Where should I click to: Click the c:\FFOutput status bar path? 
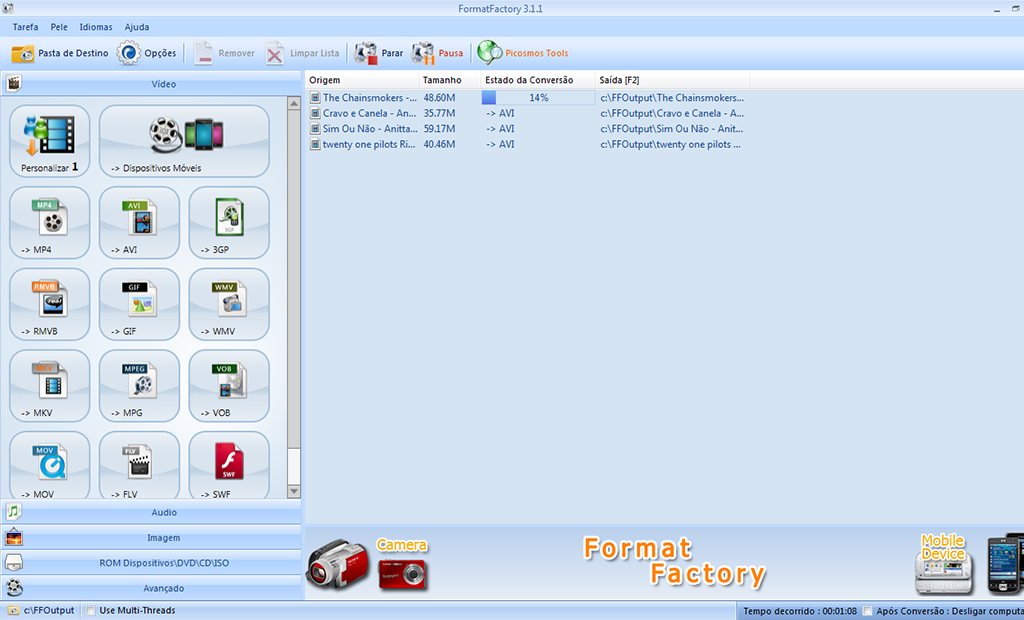pyautogui.click(x=49, y=611)
